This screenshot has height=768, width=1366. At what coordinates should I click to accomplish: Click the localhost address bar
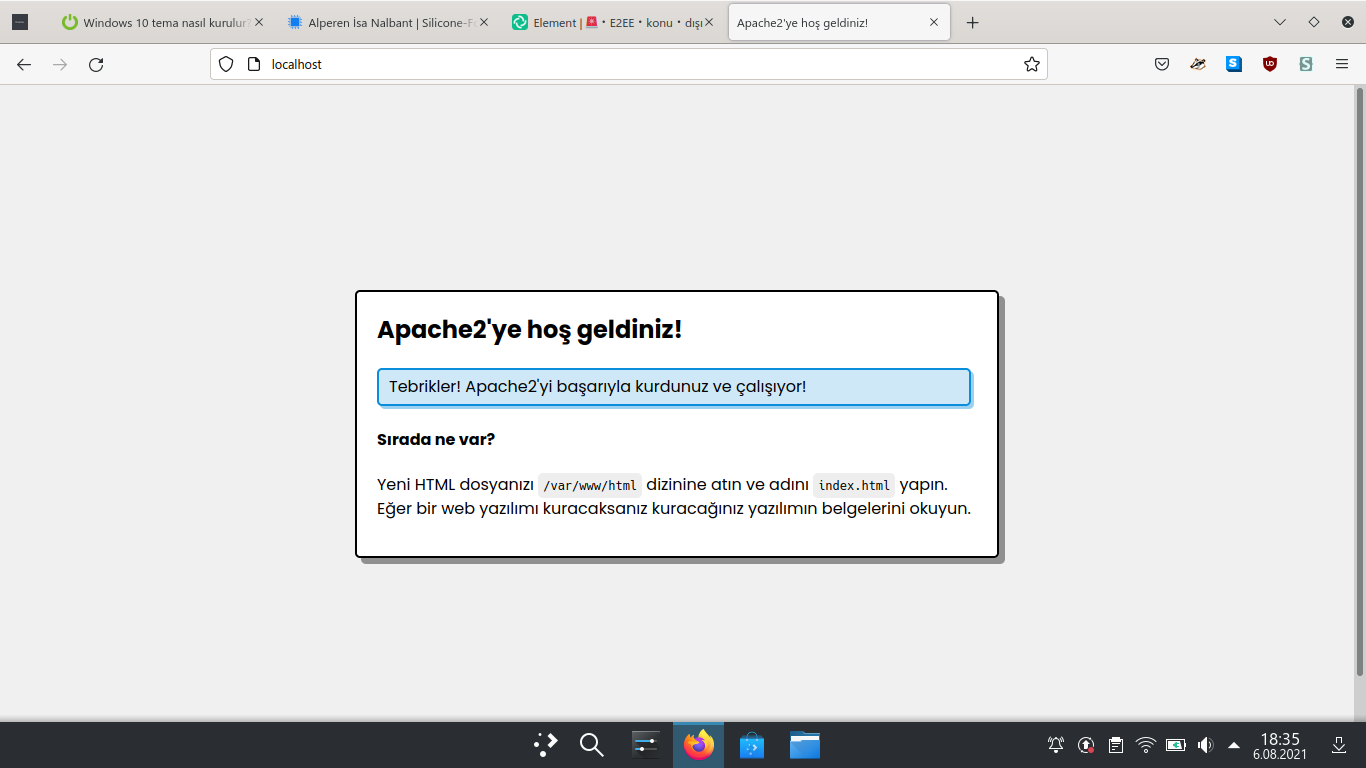[628, 64]
